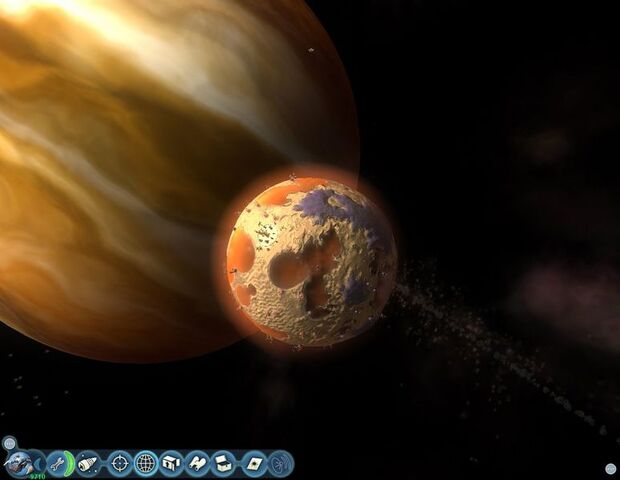Click the wrench repair icon
This screenshot has height=480, width=620.
pos(57,463)
